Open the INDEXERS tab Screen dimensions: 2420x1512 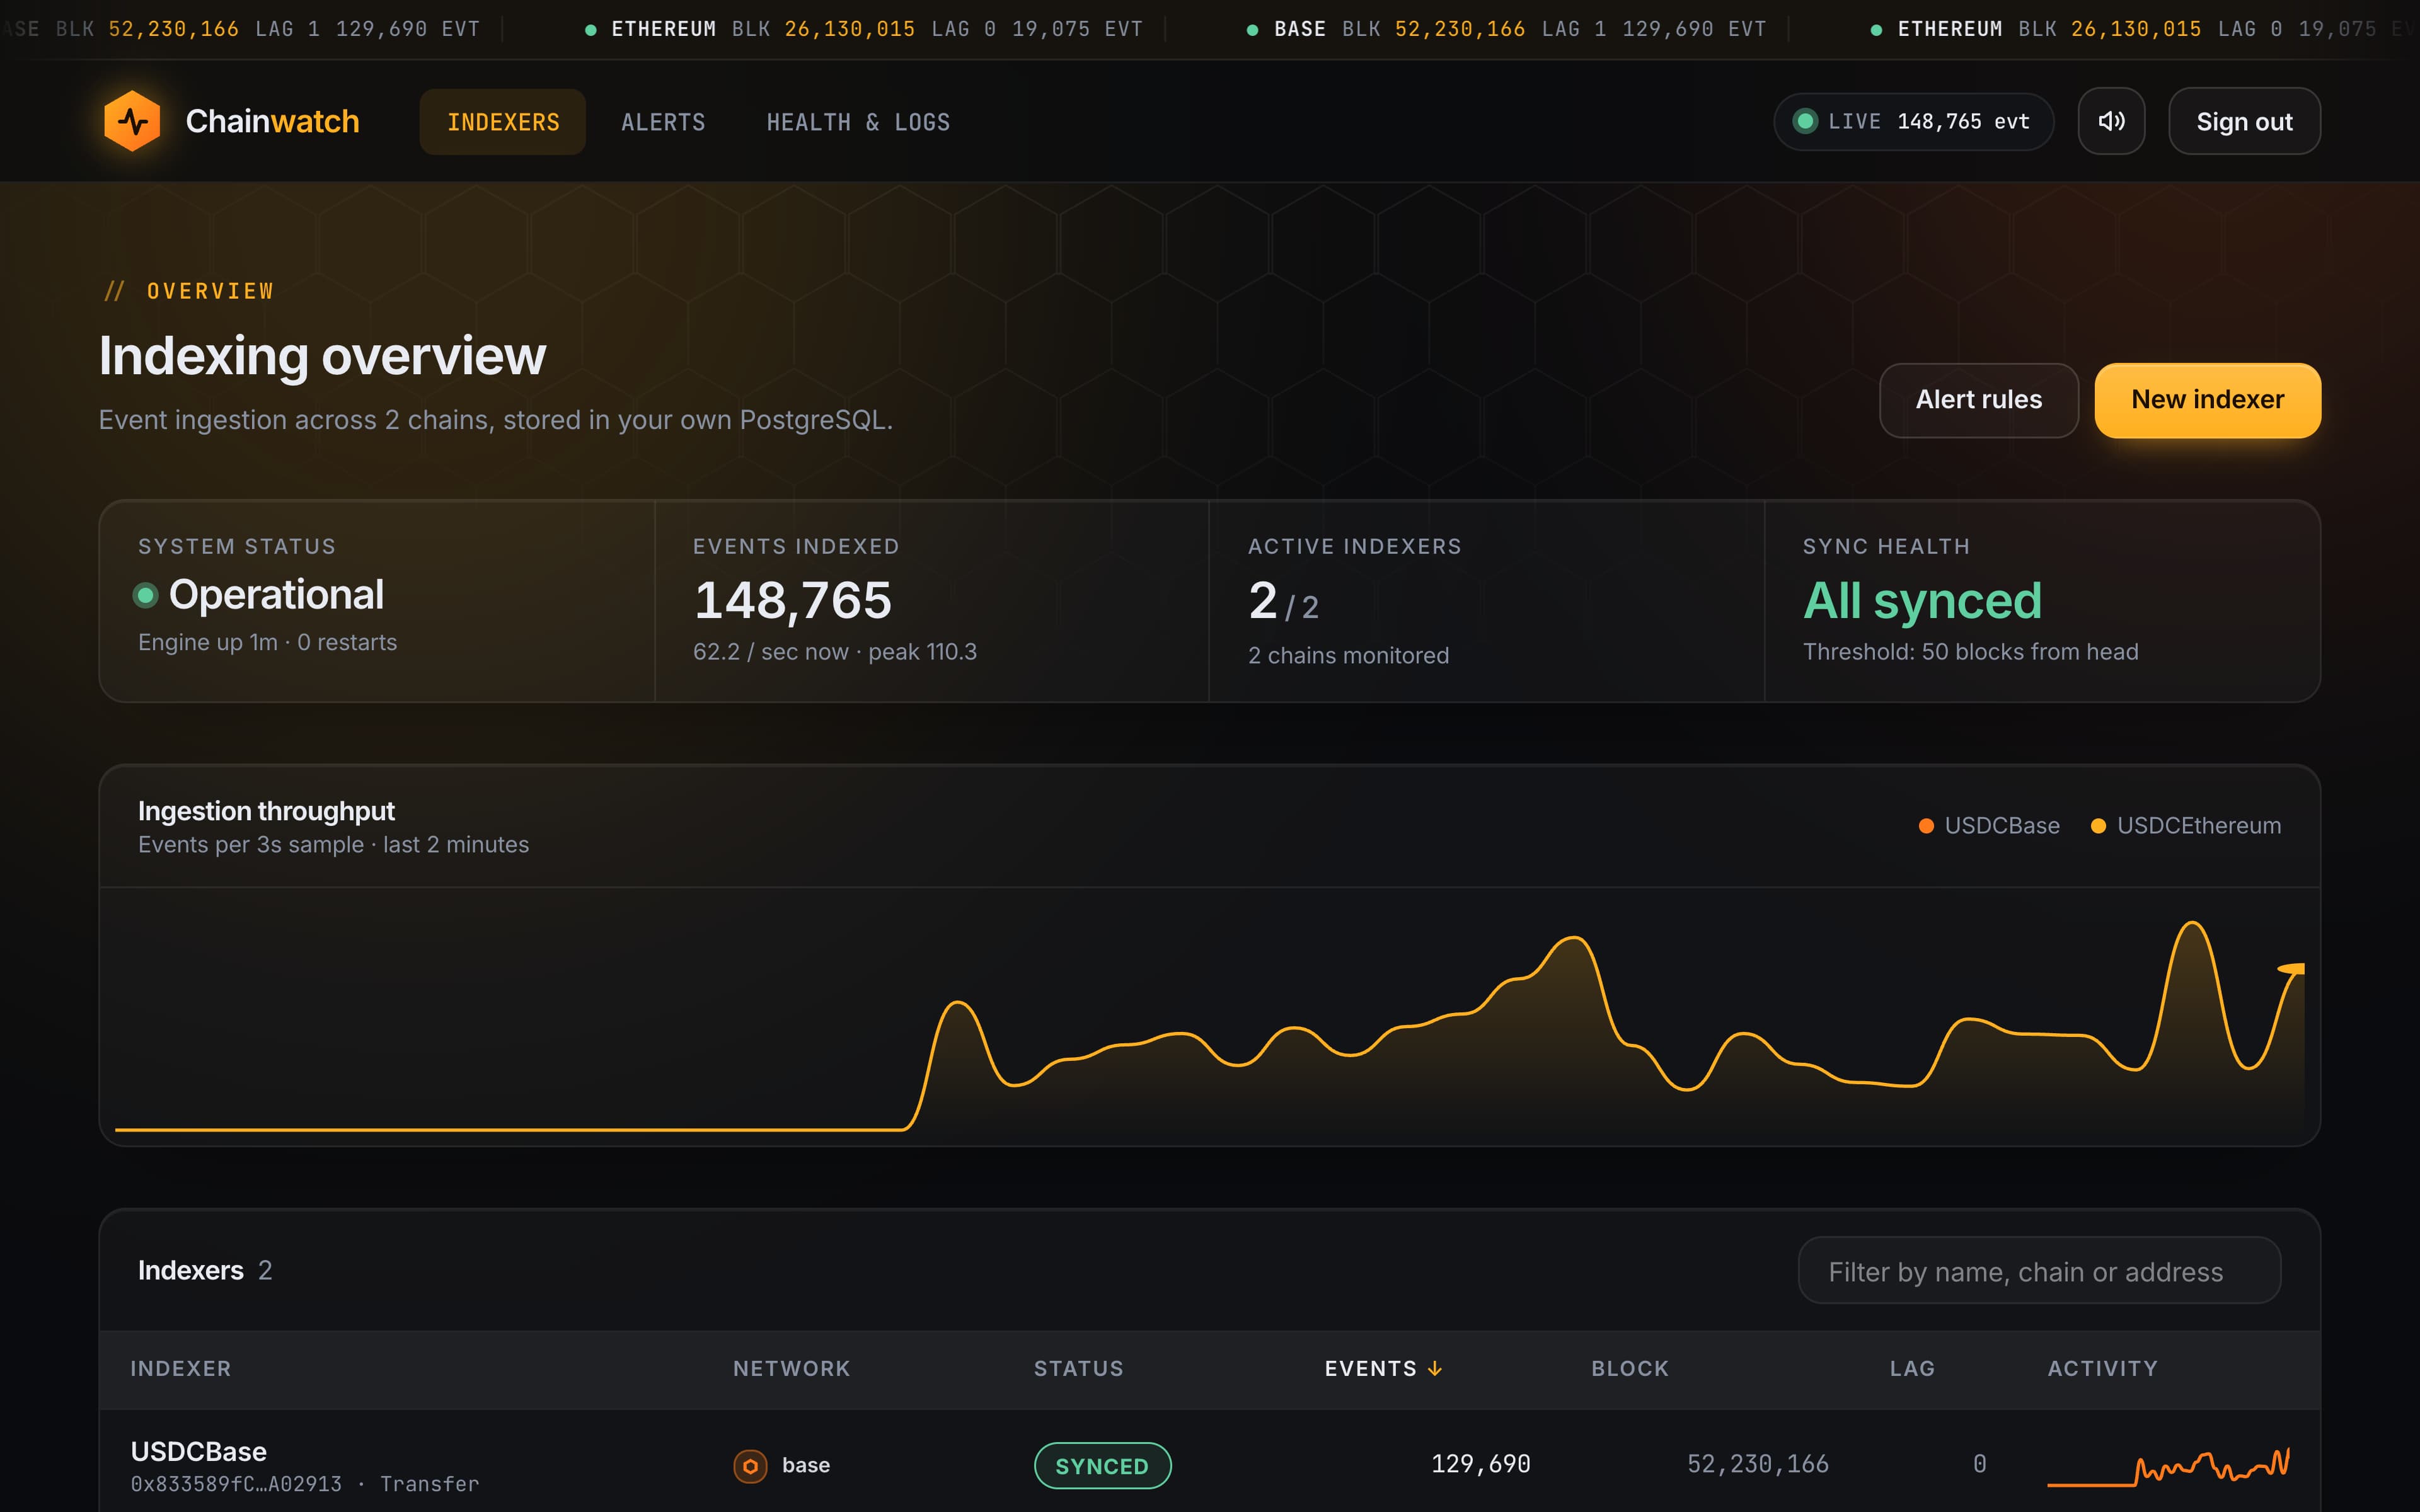503,122
